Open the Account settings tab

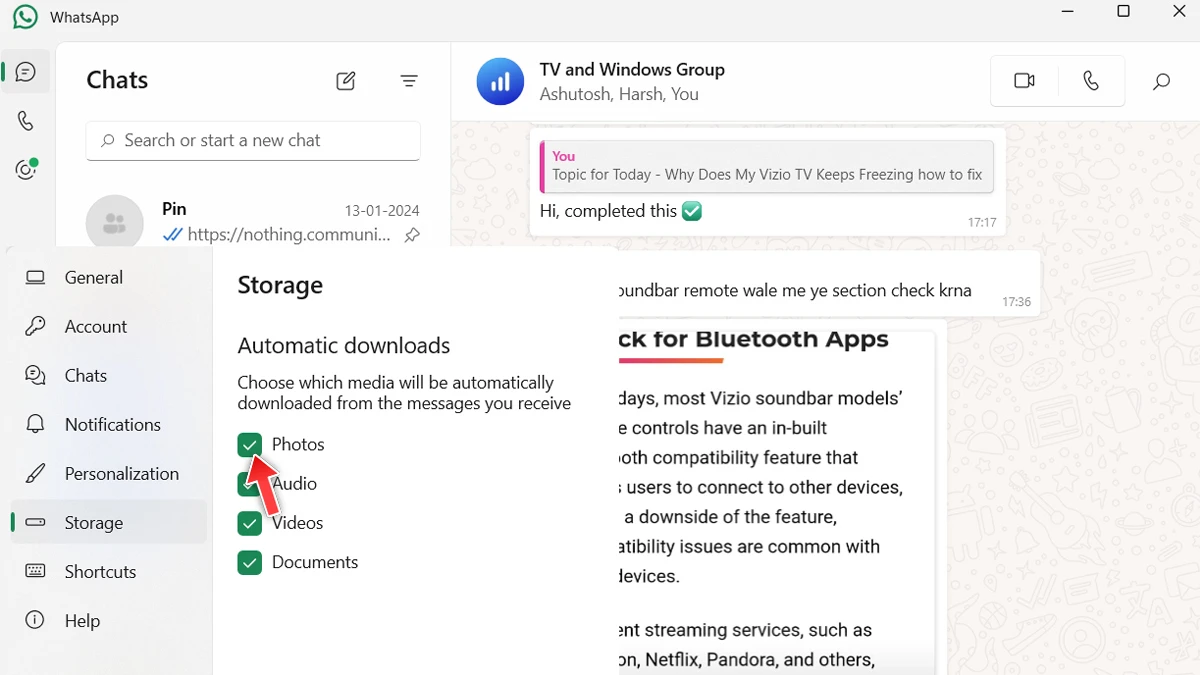(x=108, y=327)
